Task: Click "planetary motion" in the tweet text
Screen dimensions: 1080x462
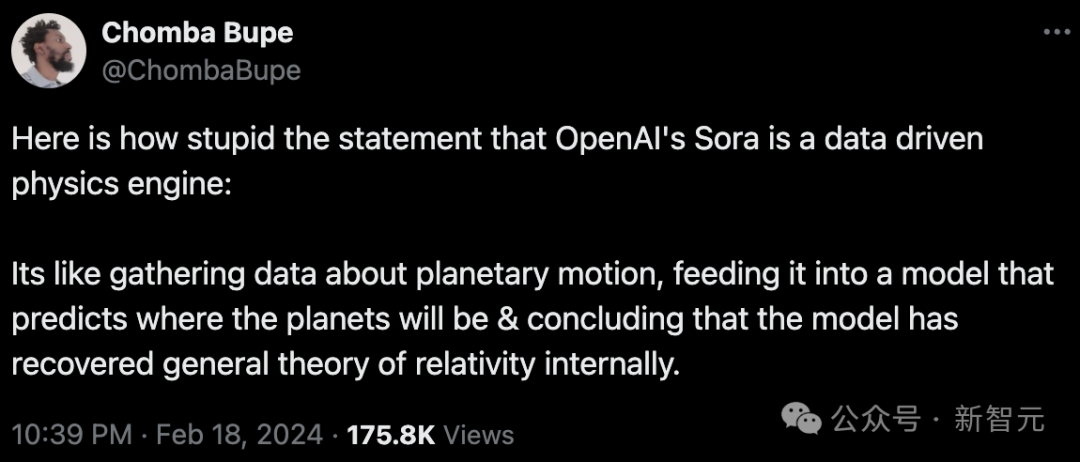Action: point(539,275)
